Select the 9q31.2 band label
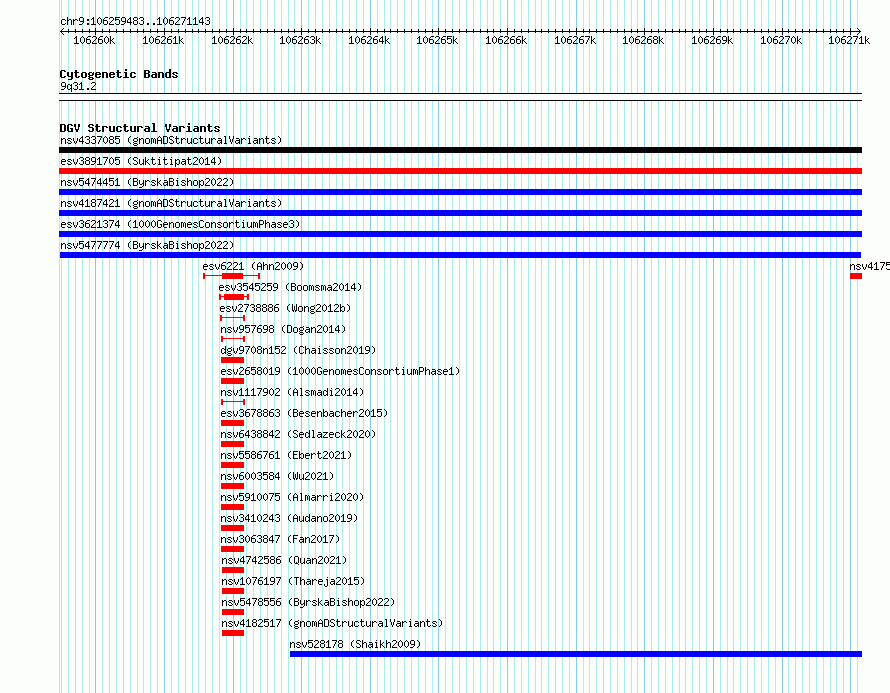This screenshot has height=693, width=890. pyautogui.click(x=78, y=86)
